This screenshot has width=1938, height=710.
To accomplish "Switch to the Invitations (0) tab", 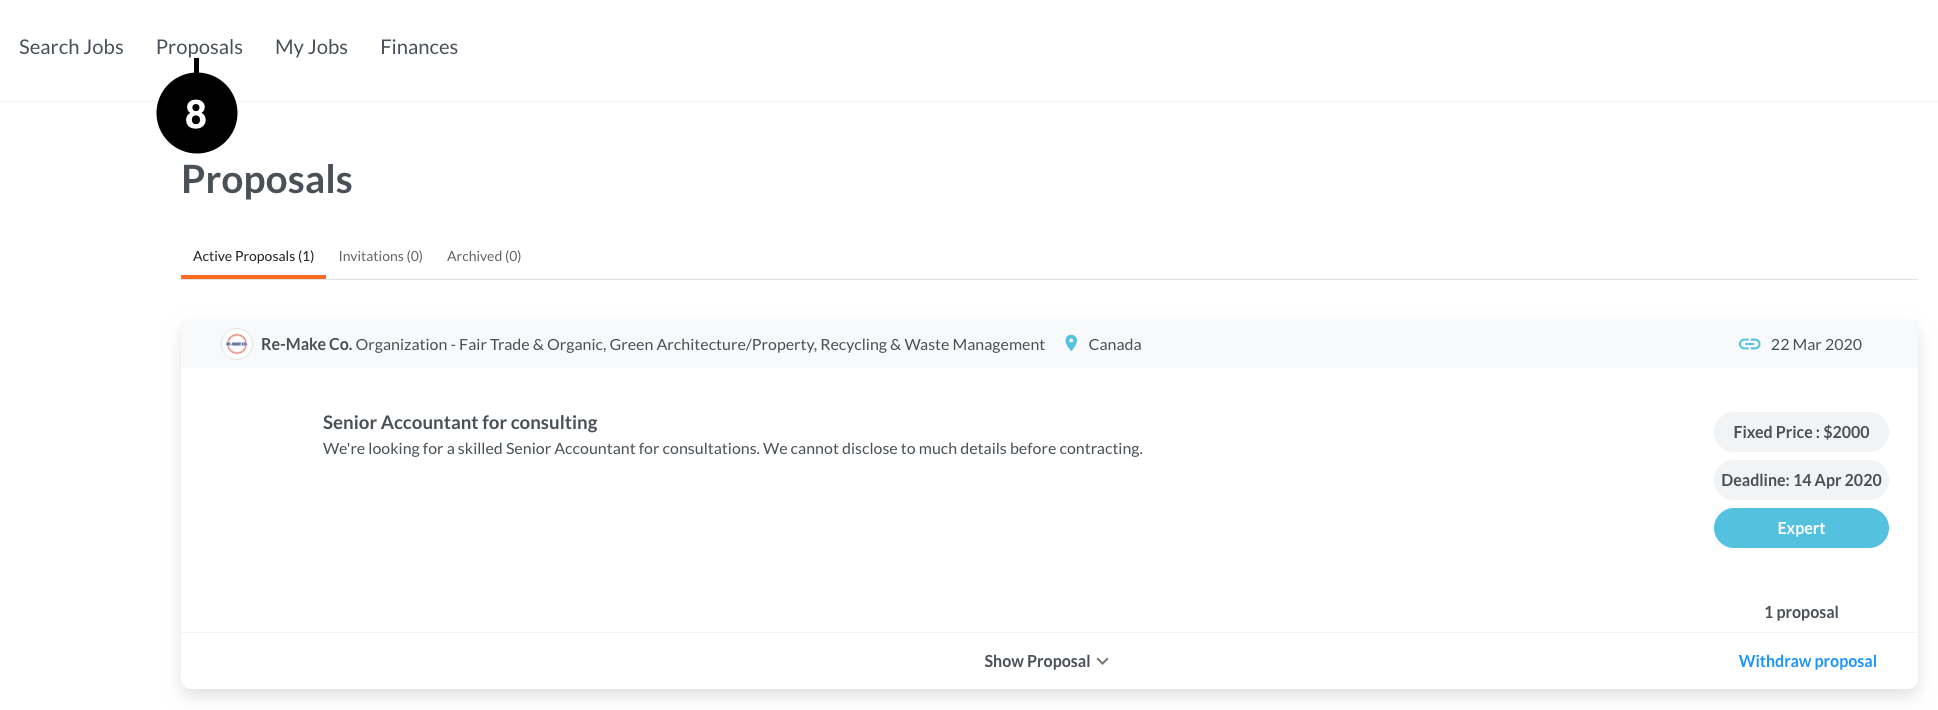I will click(x=380, y=256).
